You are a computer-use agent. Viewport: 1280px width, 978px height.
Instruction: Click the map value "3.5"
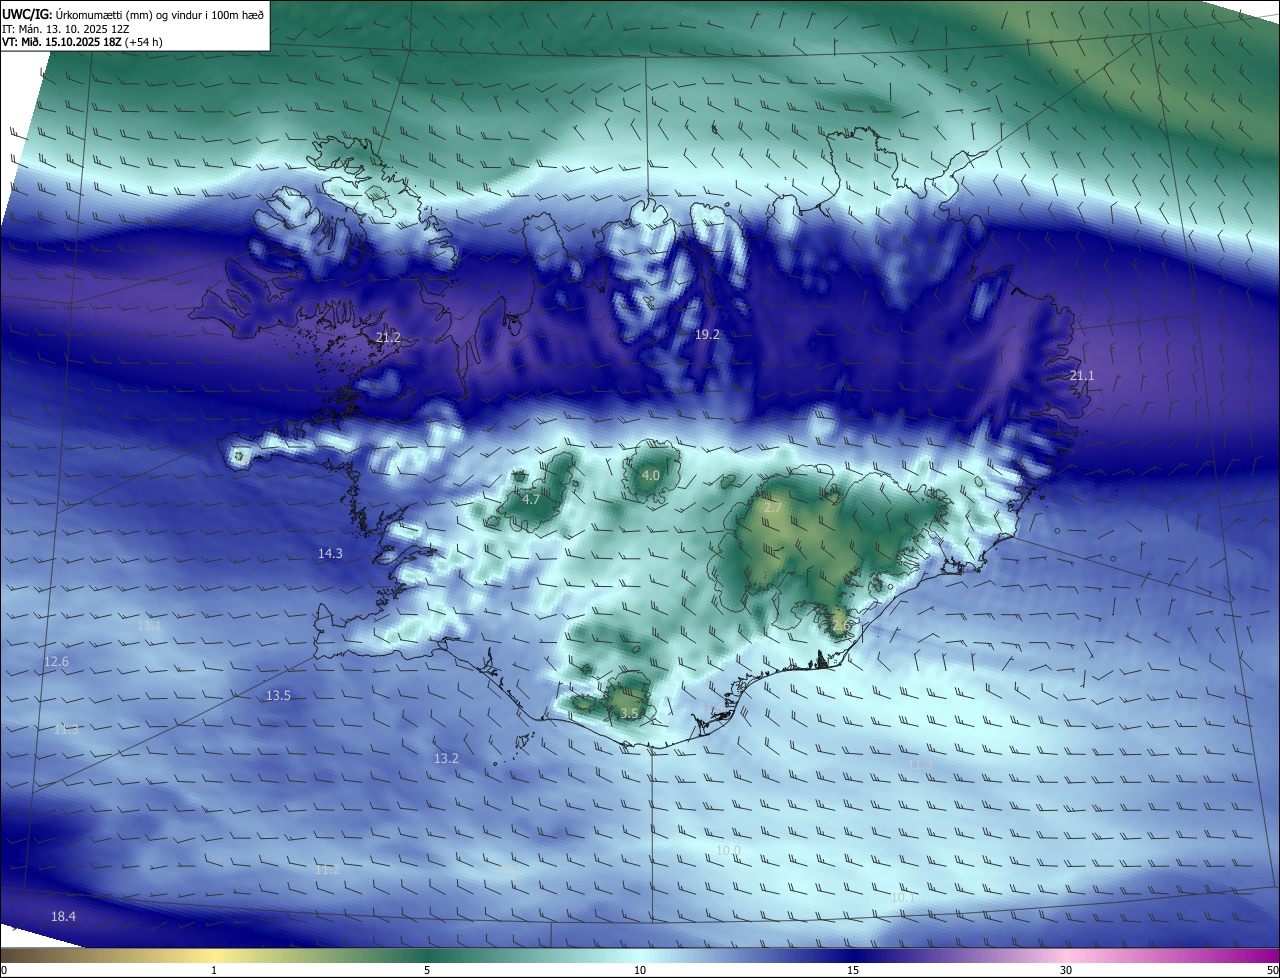tap(629, 714)
